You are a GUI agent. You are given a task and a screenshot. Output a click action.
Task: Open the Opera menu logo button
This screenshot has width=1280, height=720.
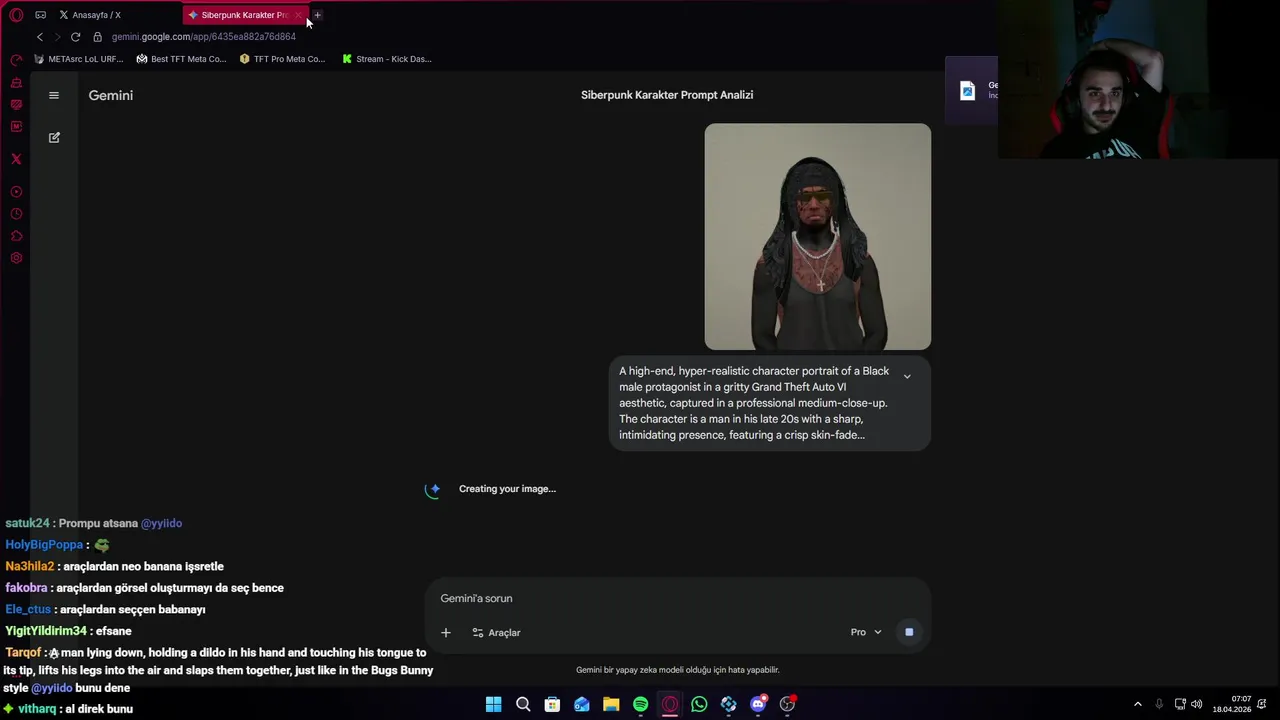tap(16, 15)
